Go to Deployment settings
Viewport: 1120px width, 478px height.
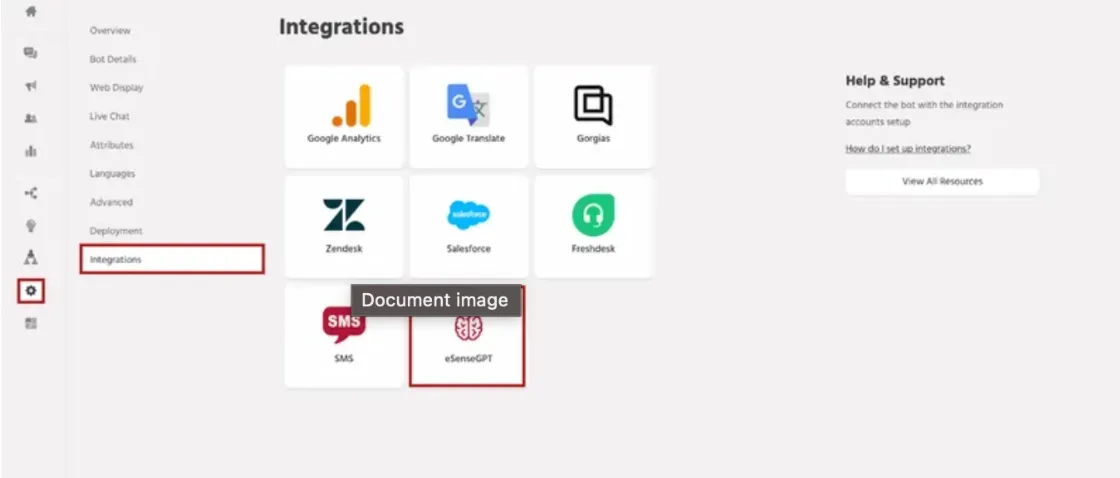tap(116, 231)
